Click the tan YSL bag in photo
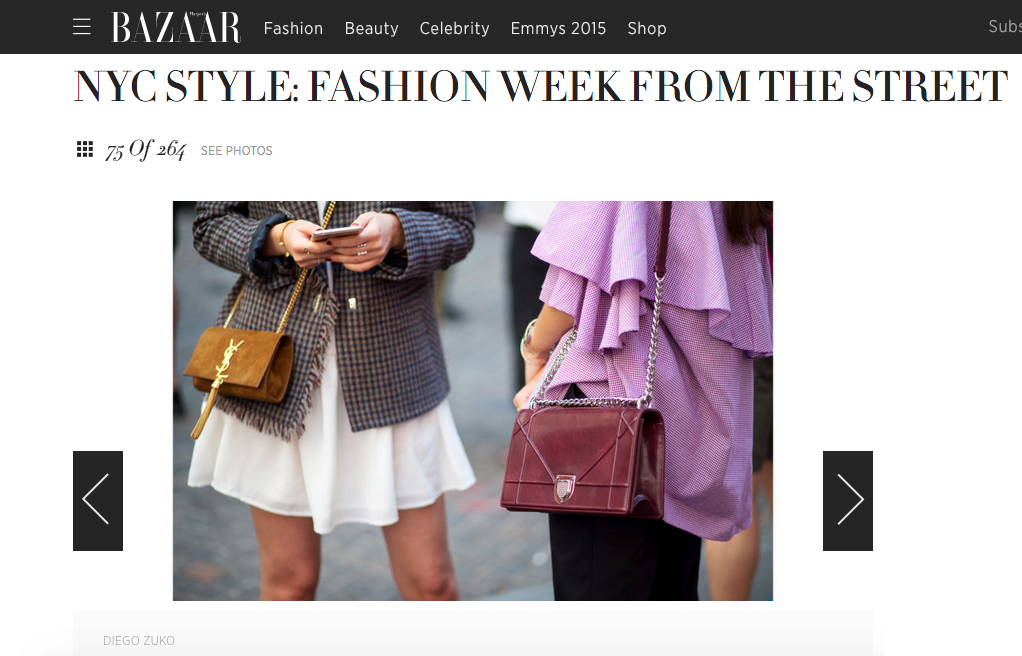The width and height of the screenshot is (1022, 656). click(239, 364)
